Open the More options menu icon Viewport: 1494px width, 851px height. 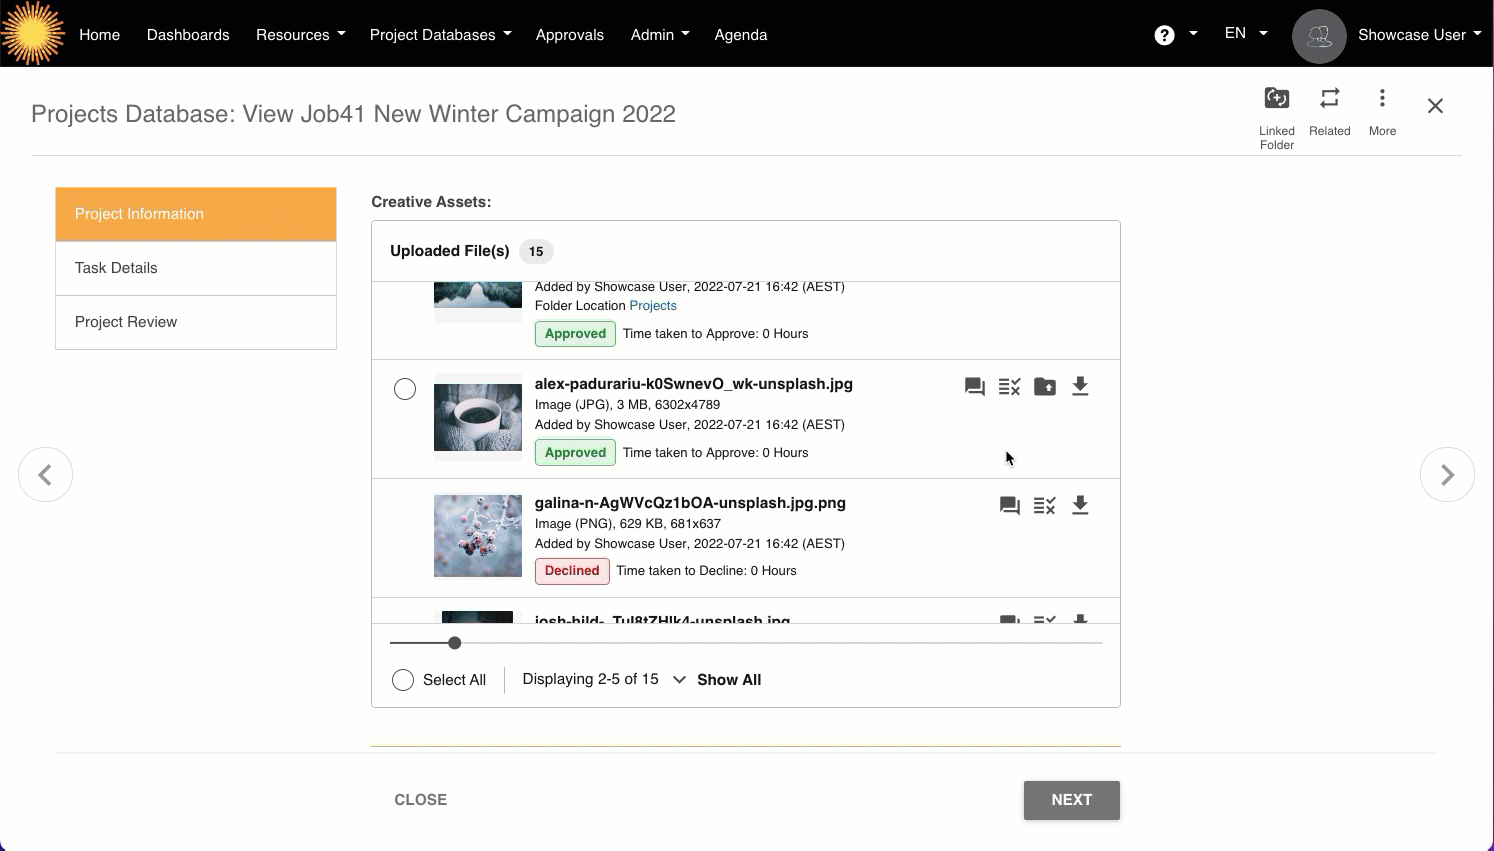(x=1382, y=99)
